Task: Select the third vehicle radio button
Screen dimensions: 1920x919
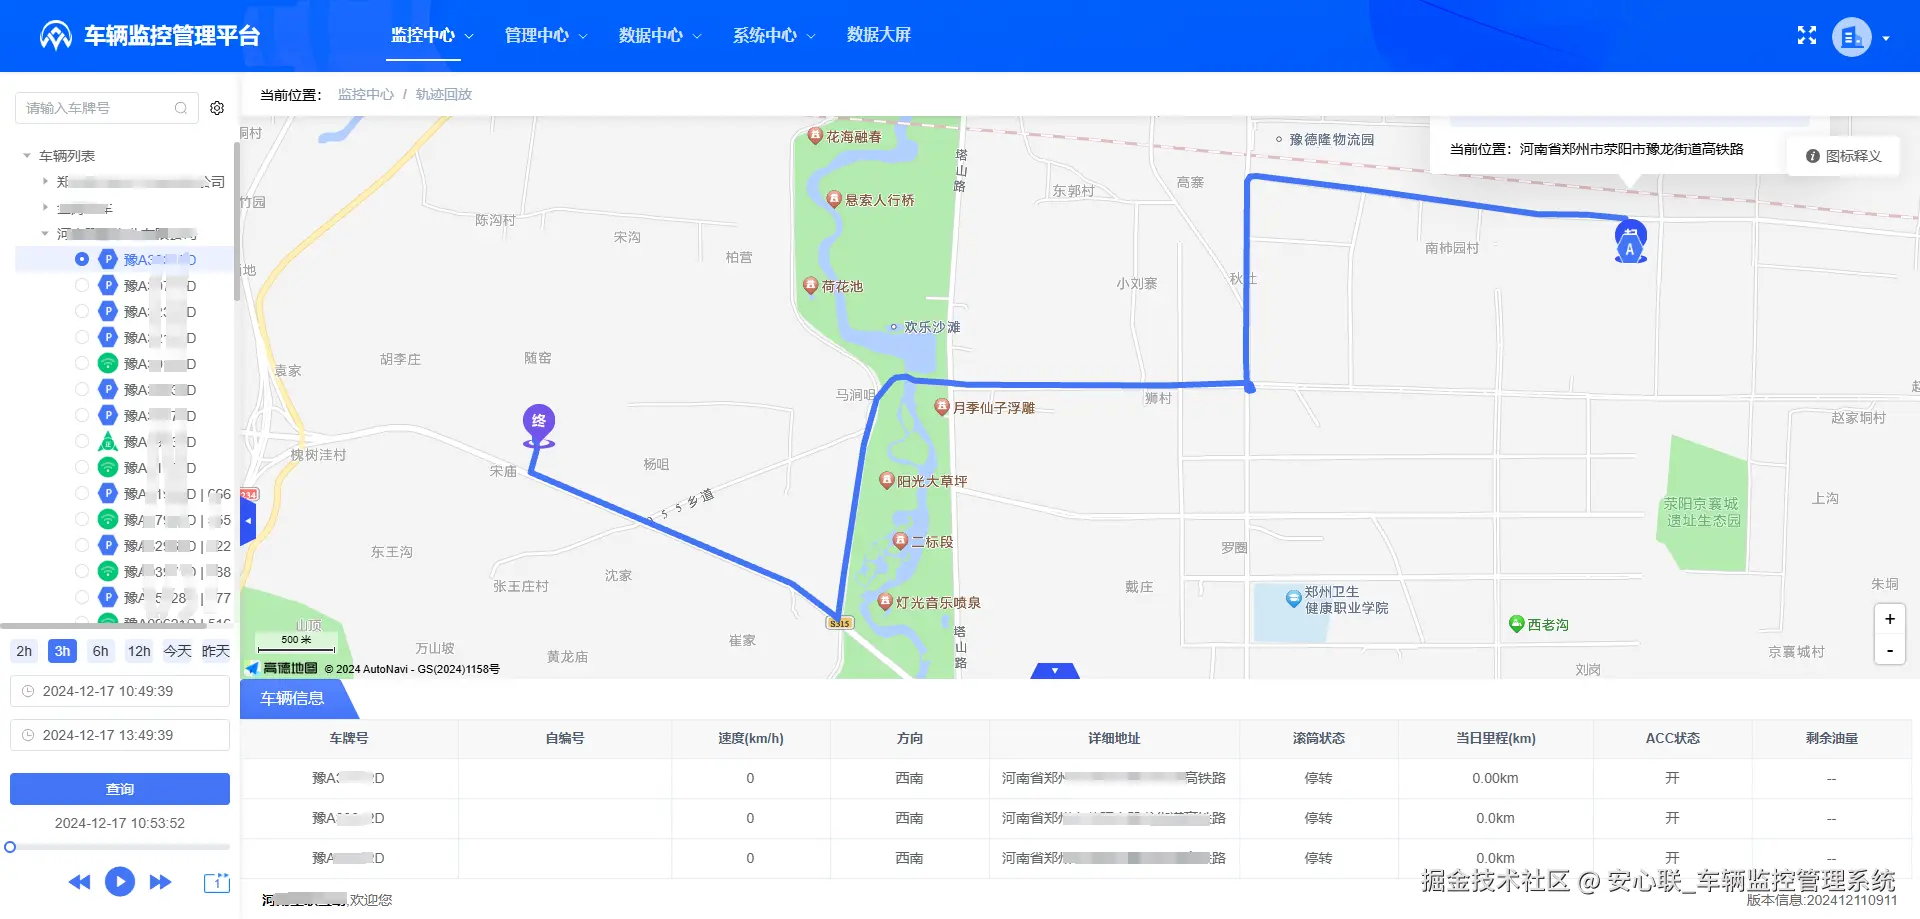Action: click(82, 311)
